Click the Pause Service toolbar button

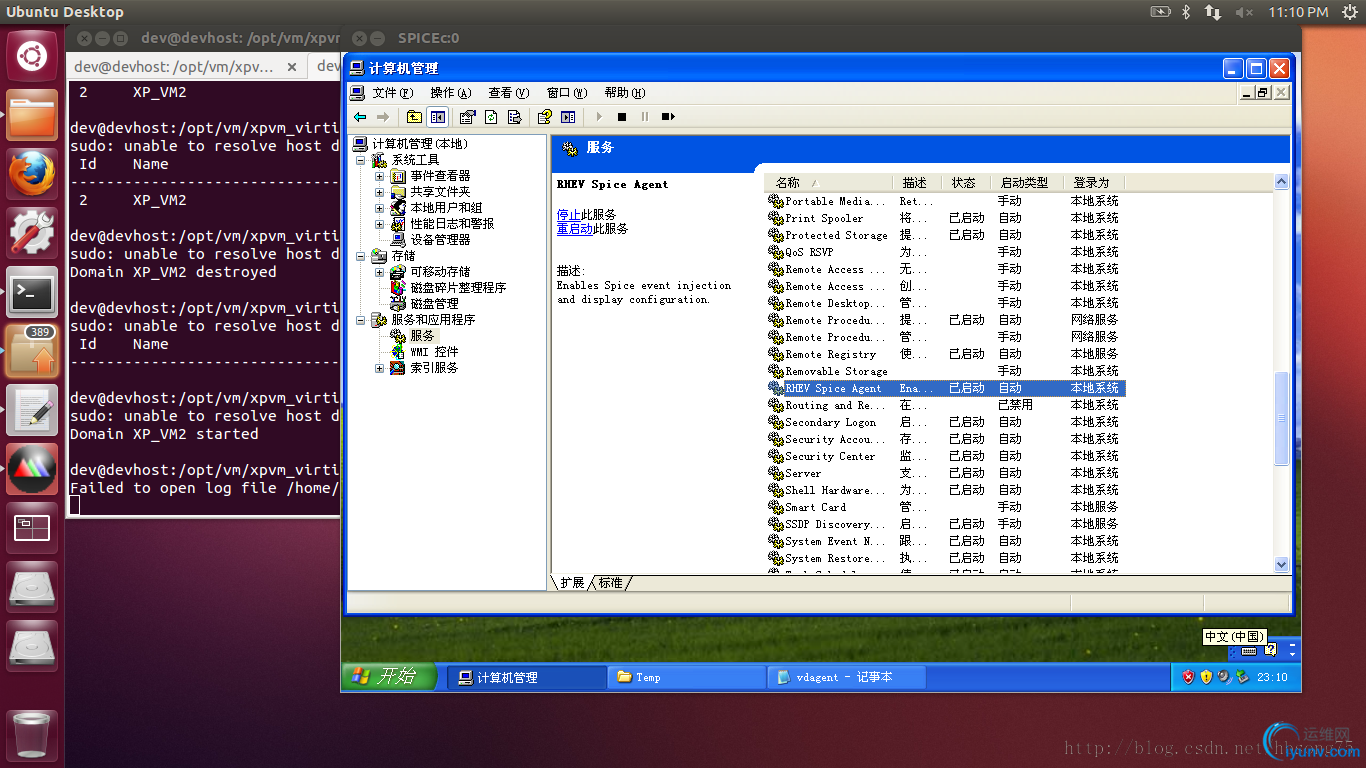point(645,117)
